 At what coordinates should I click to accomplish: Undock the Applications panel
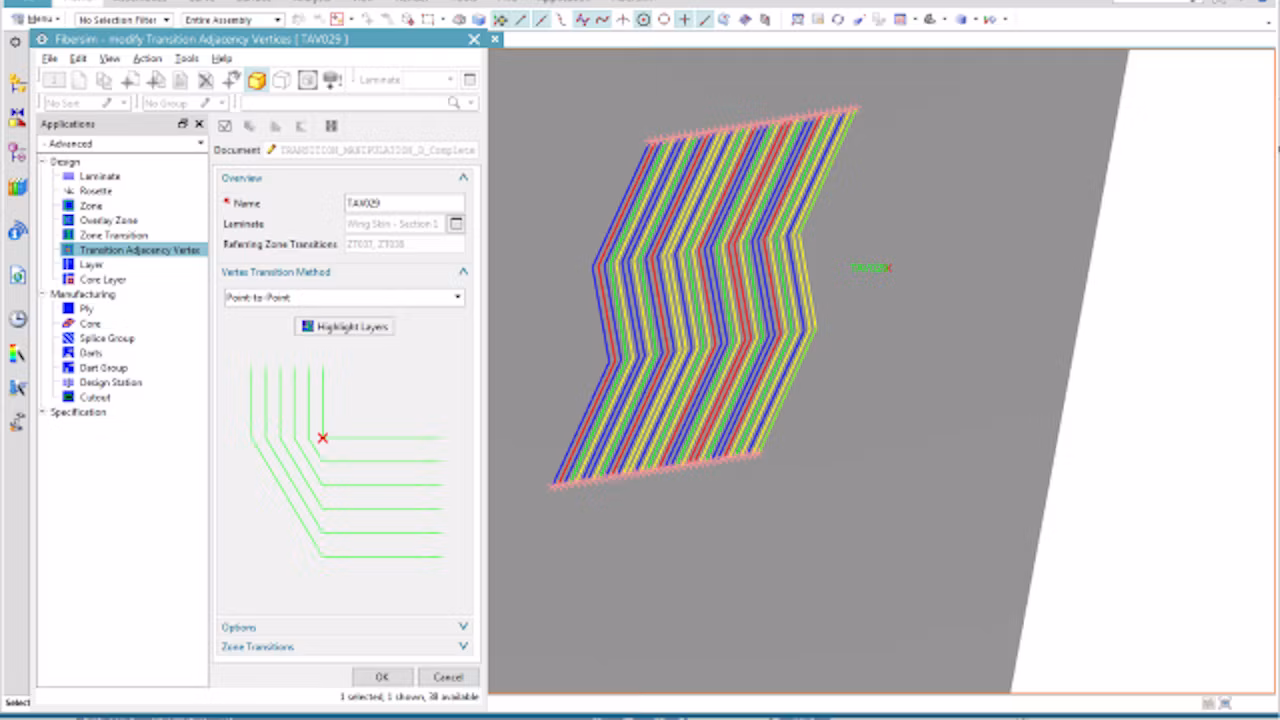182,124
